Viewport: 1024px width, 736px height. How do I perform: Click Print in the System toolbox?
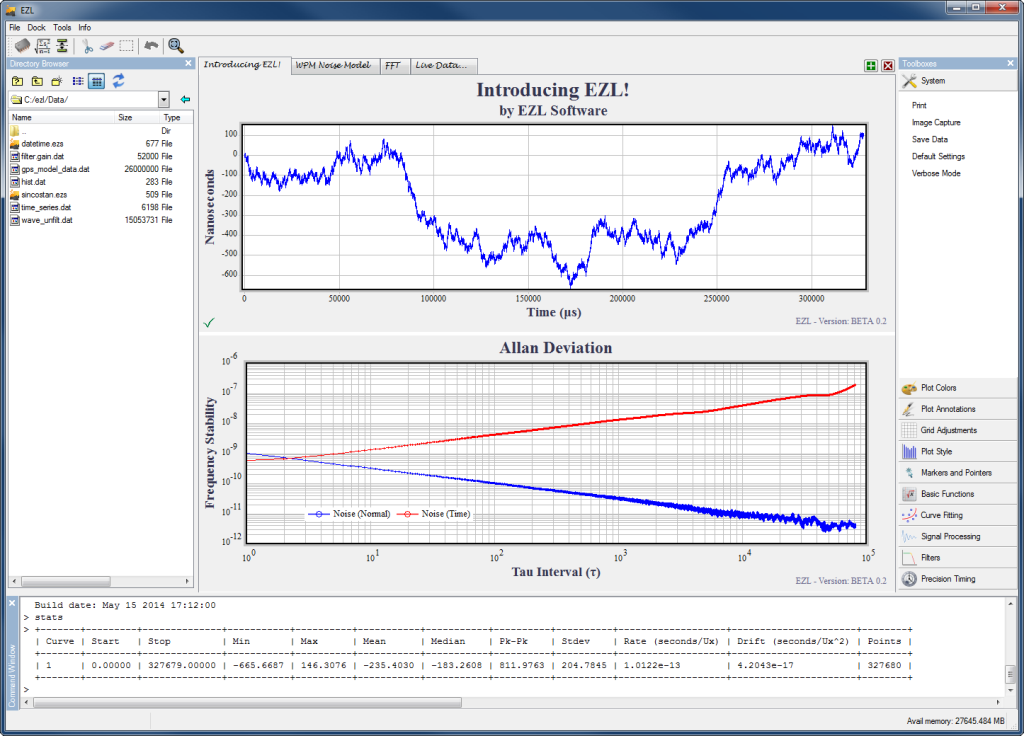[919, 105]
